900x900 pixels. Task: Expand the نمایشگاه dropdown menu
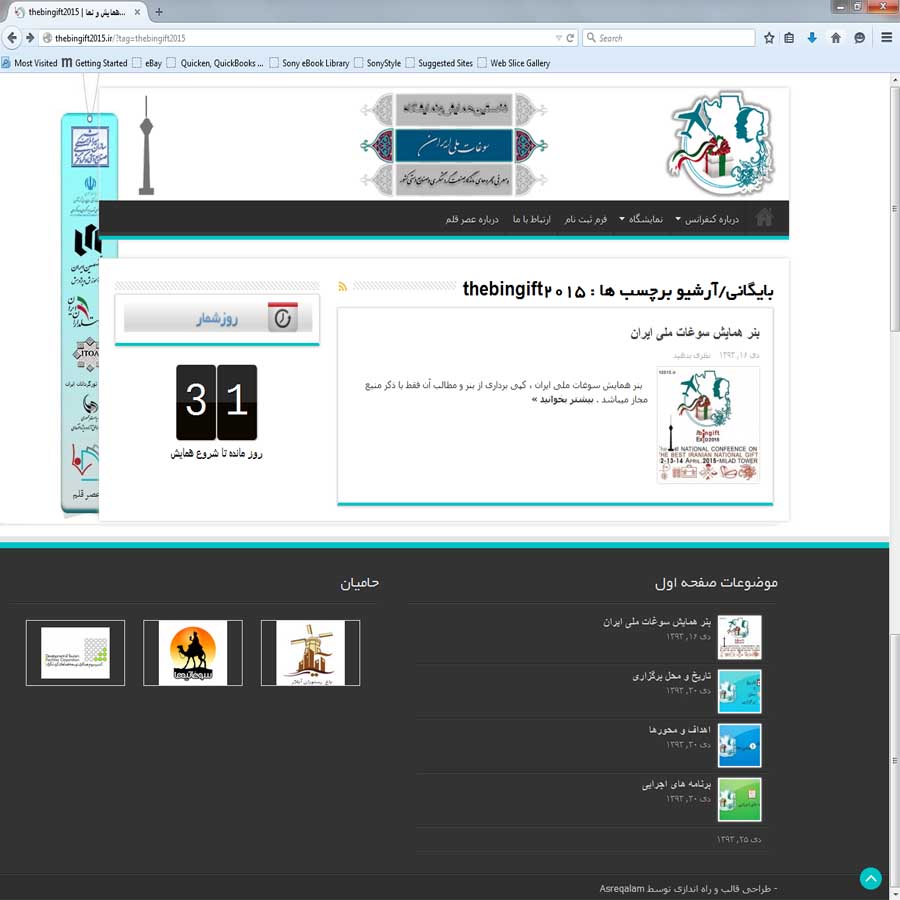click(641, 219)
